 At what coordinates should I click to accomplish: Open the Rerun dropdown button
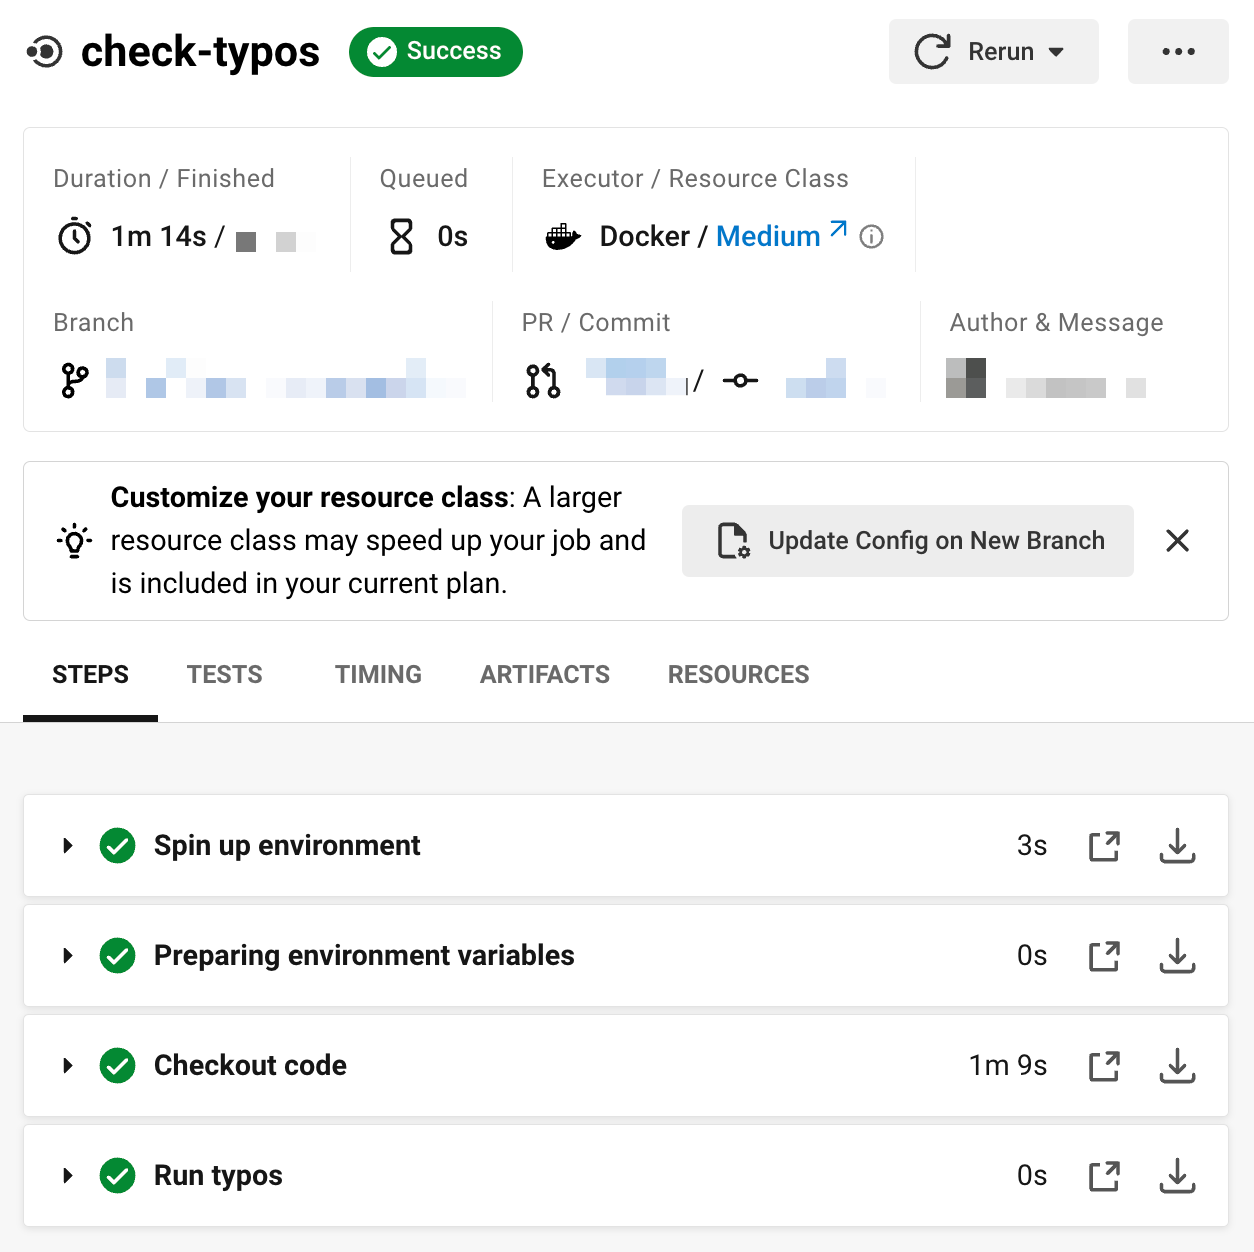pyautogui.click(x=993, y=51)
